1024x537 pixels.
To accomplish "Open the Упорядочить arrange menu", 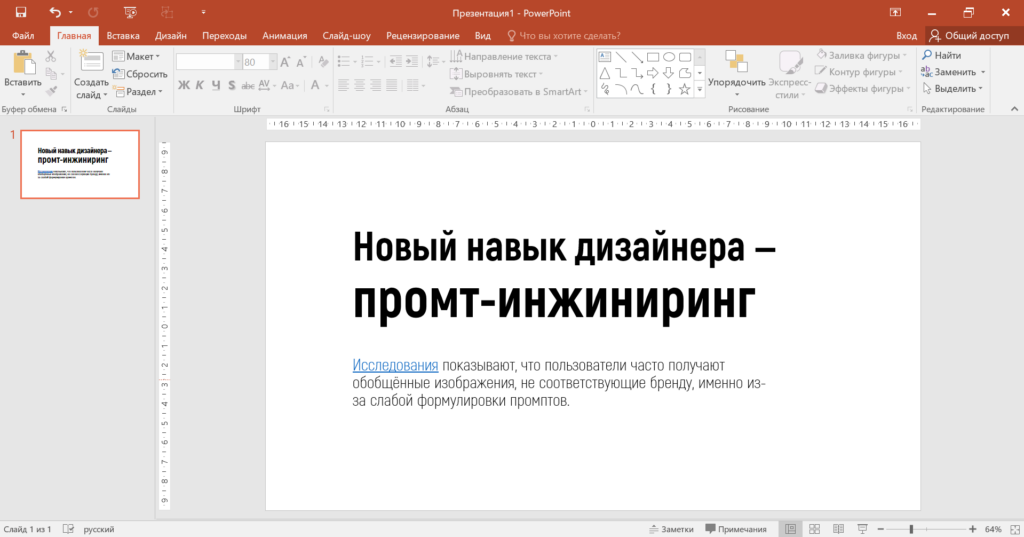I will (737, 73).
